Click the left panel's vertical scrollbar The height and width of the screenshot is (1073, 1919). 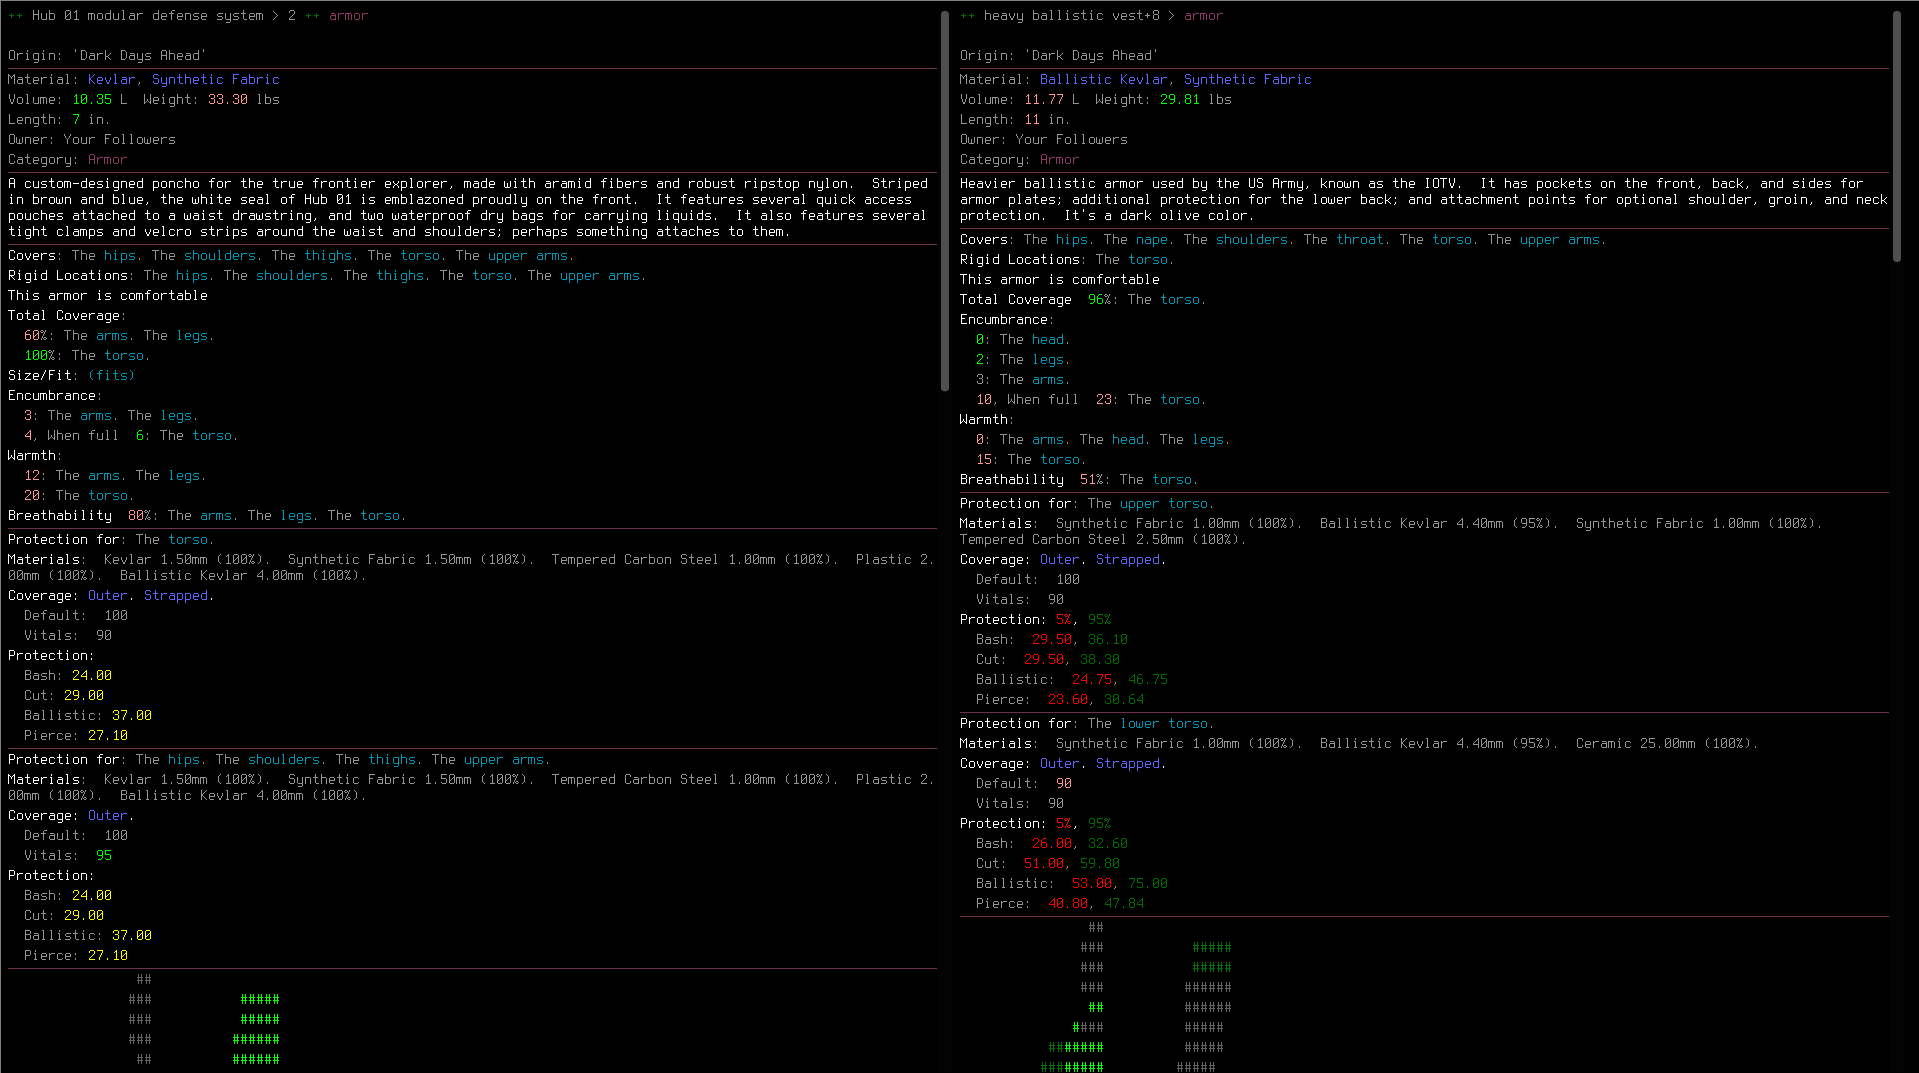click(945, 200)
